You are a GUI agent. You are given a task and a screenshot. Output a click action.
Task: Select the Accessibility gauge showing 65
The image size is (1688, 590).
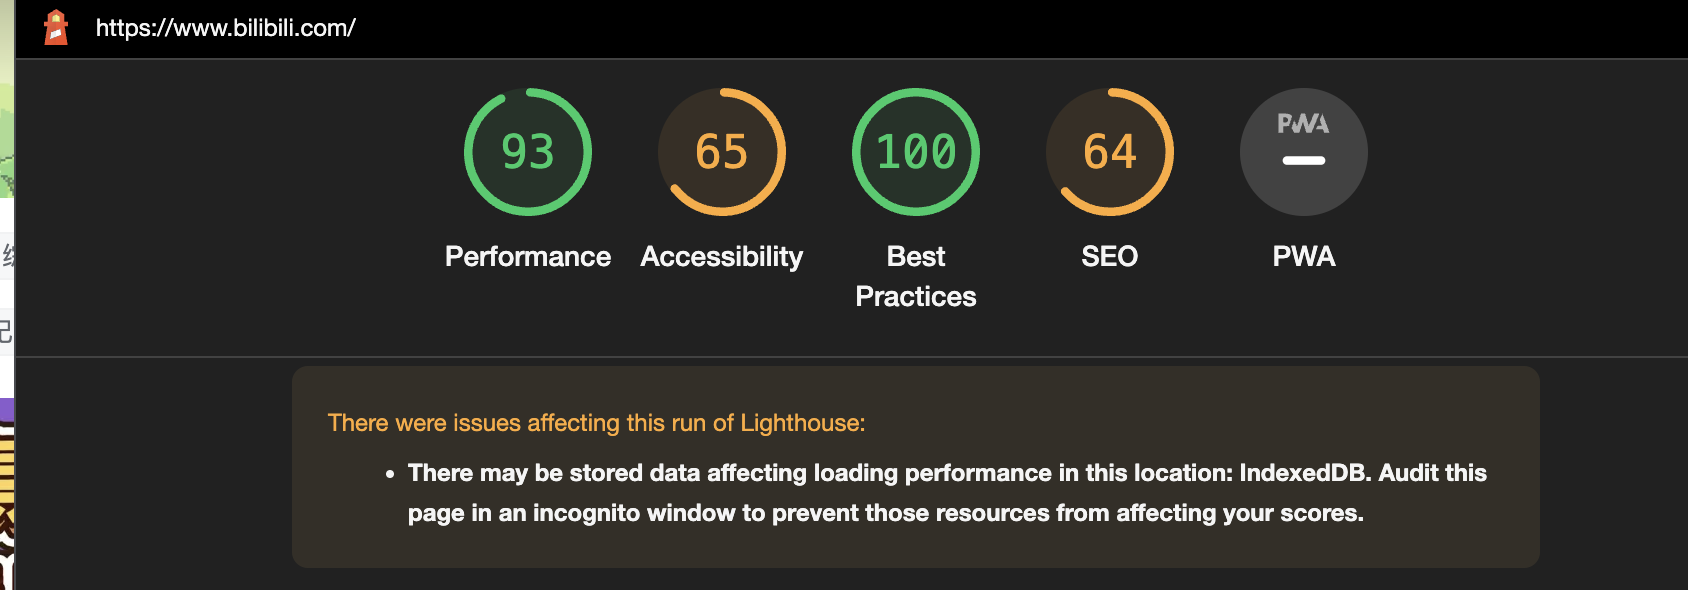[x=722, y=152]
